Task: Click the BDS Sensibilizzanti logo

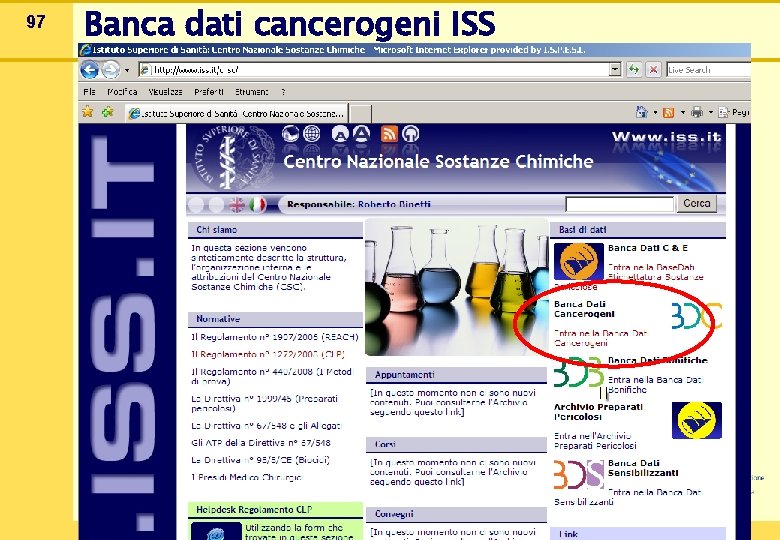Action: pyautogui.click(x=579, y=474)
